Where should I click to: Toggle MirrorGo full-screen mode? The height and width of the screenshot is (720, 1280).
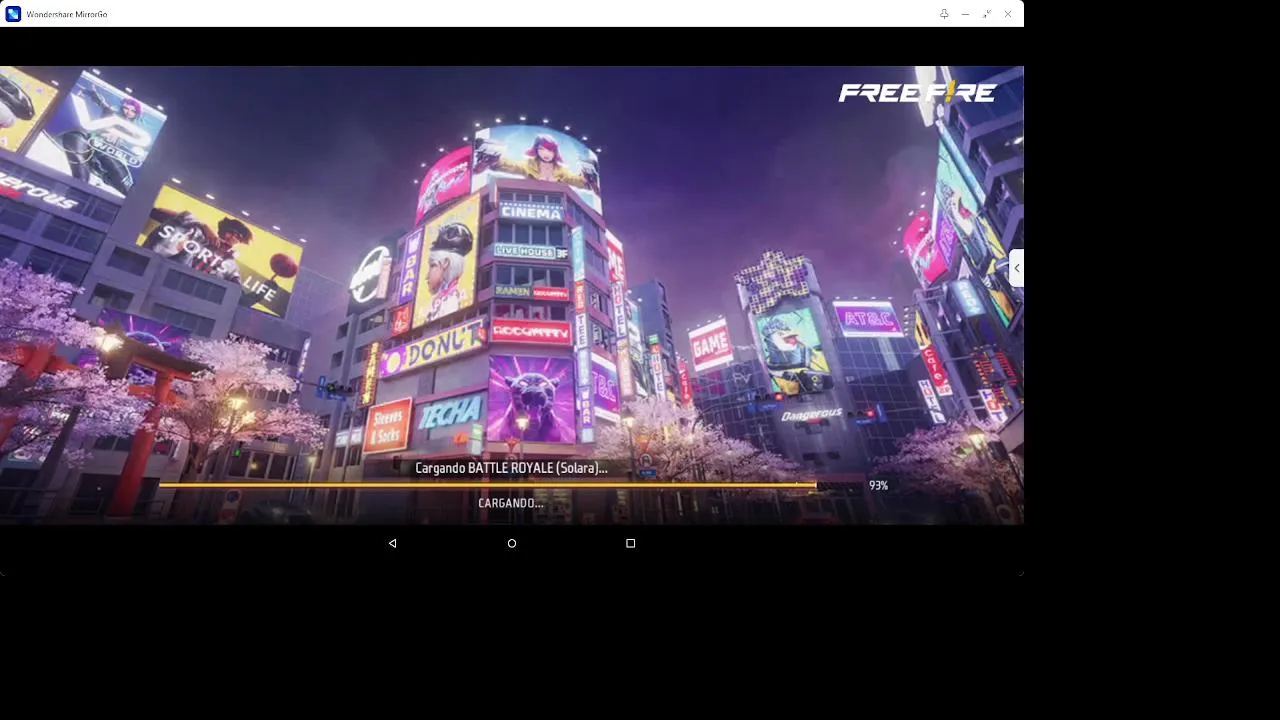[987, 14]
